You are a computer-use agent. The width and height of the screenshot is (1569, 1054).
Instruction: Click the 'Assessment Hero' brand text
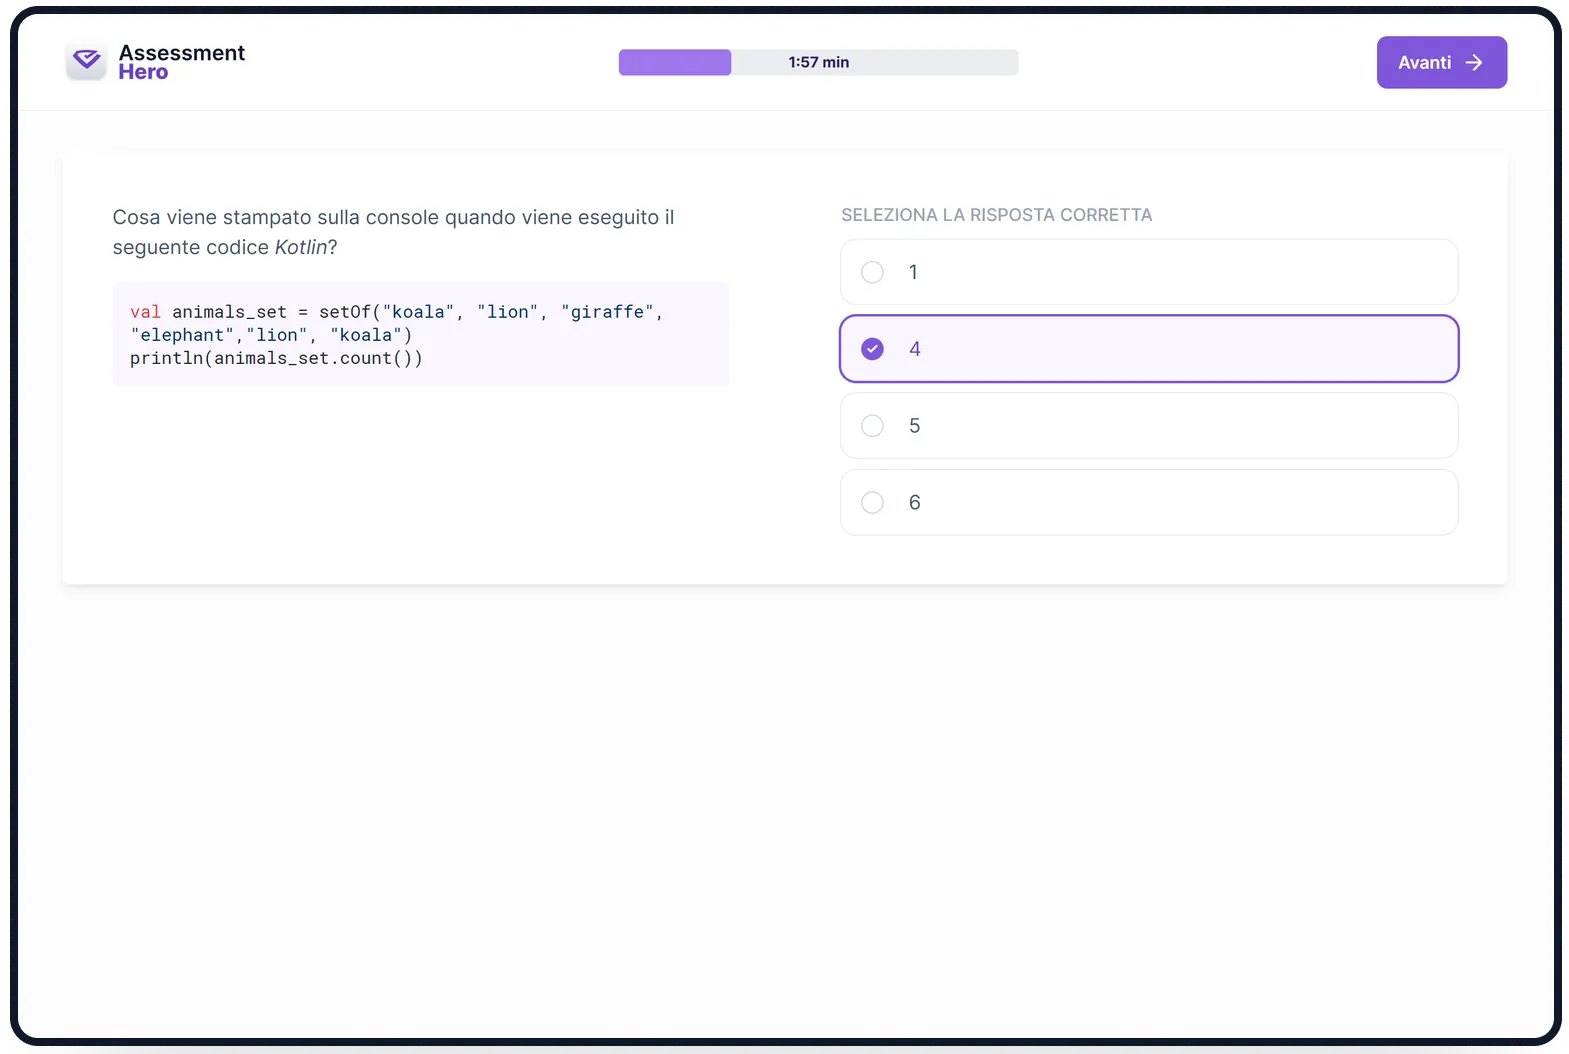tap(181, 62)
